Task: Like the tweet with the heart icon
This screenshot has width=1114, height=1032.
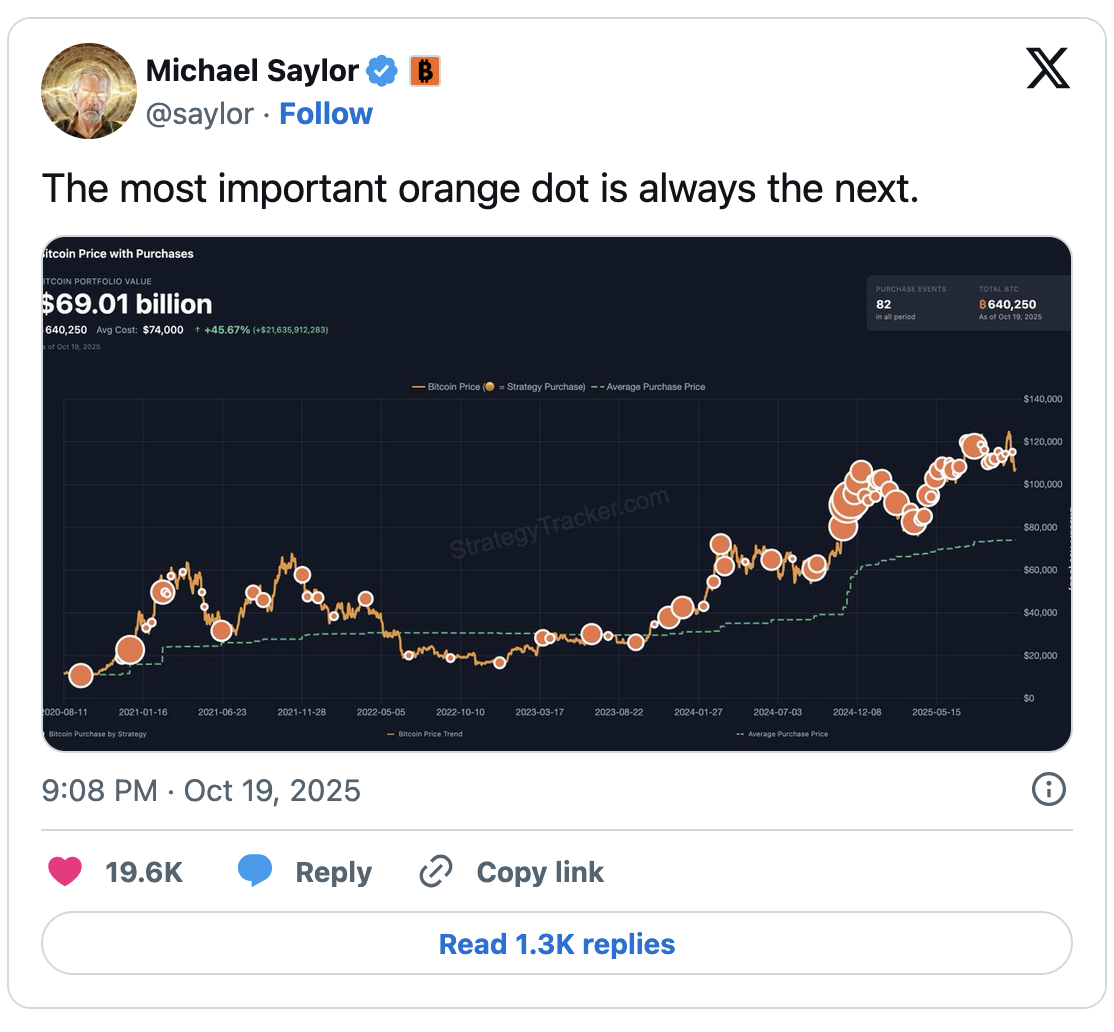Action: [65, 872]
